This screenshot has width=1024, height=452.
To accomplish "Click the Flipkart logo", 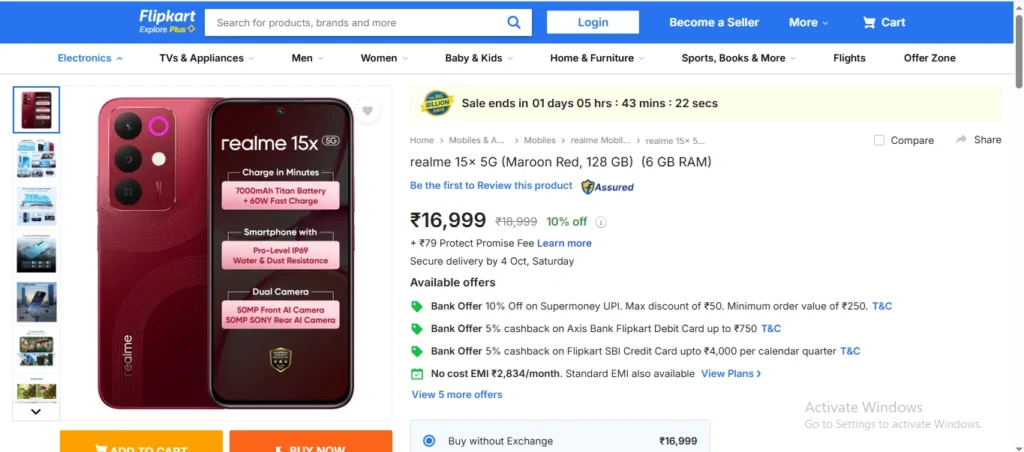I will [166, 17].
